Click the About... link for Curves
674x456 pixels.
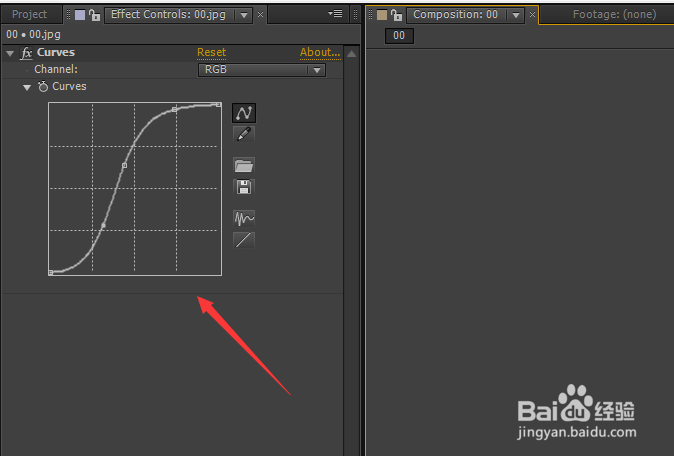click(x=320, y=52)
